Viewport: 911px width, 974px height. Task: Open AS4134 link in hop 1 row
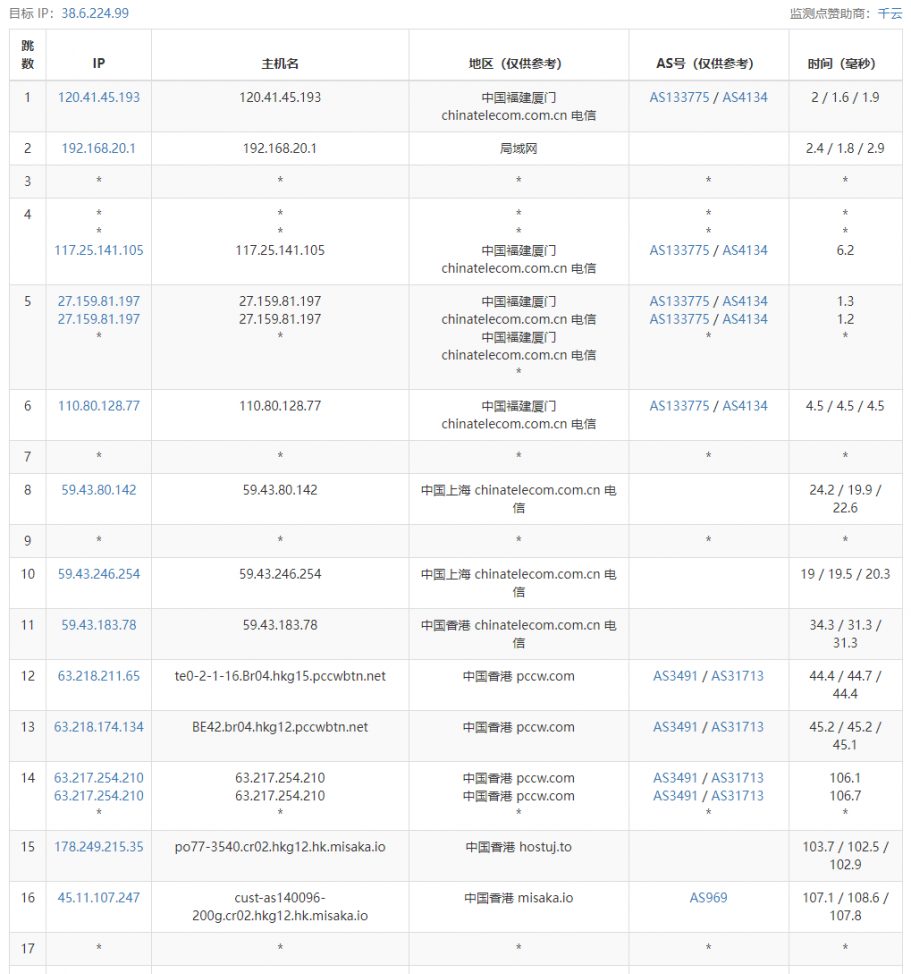coord(745,97)
